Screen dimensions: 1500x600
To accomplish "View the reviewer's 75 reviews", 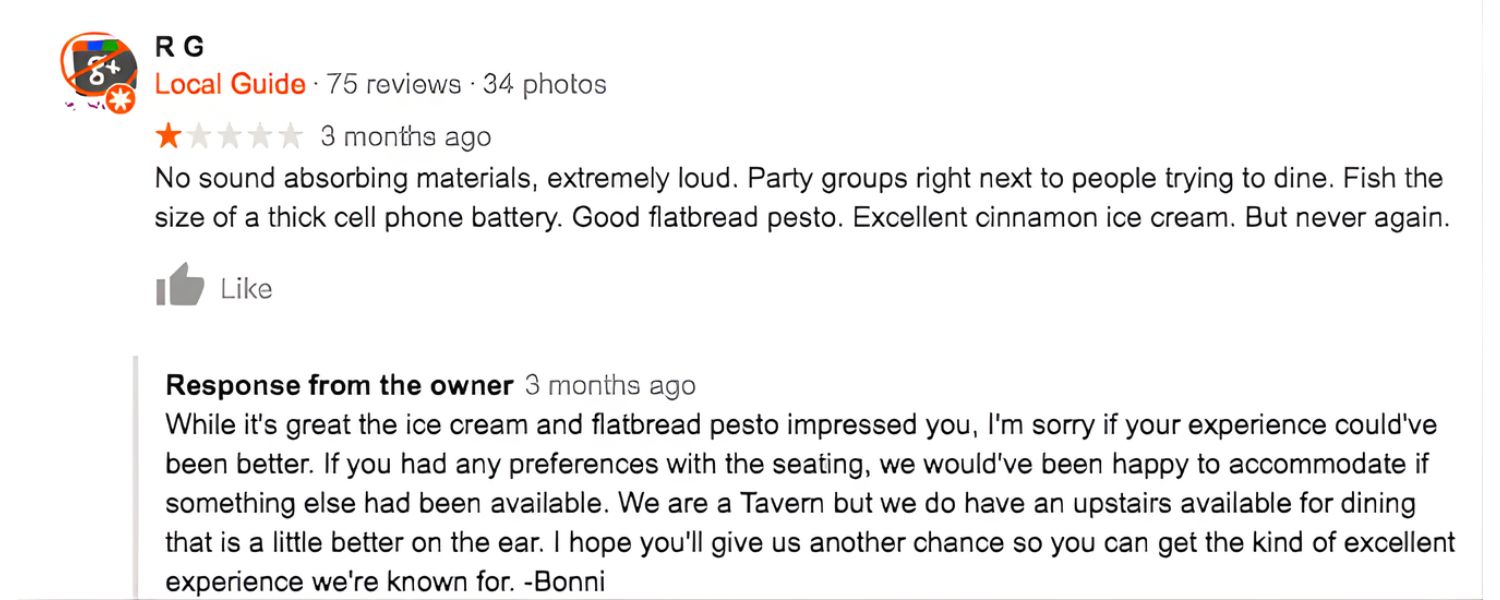I will [394, 84].
